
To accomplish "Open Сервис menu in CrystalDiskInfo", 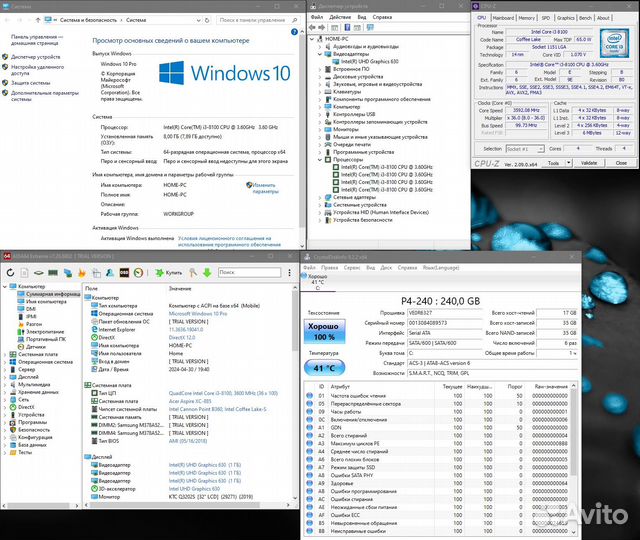I will (352, 268).
